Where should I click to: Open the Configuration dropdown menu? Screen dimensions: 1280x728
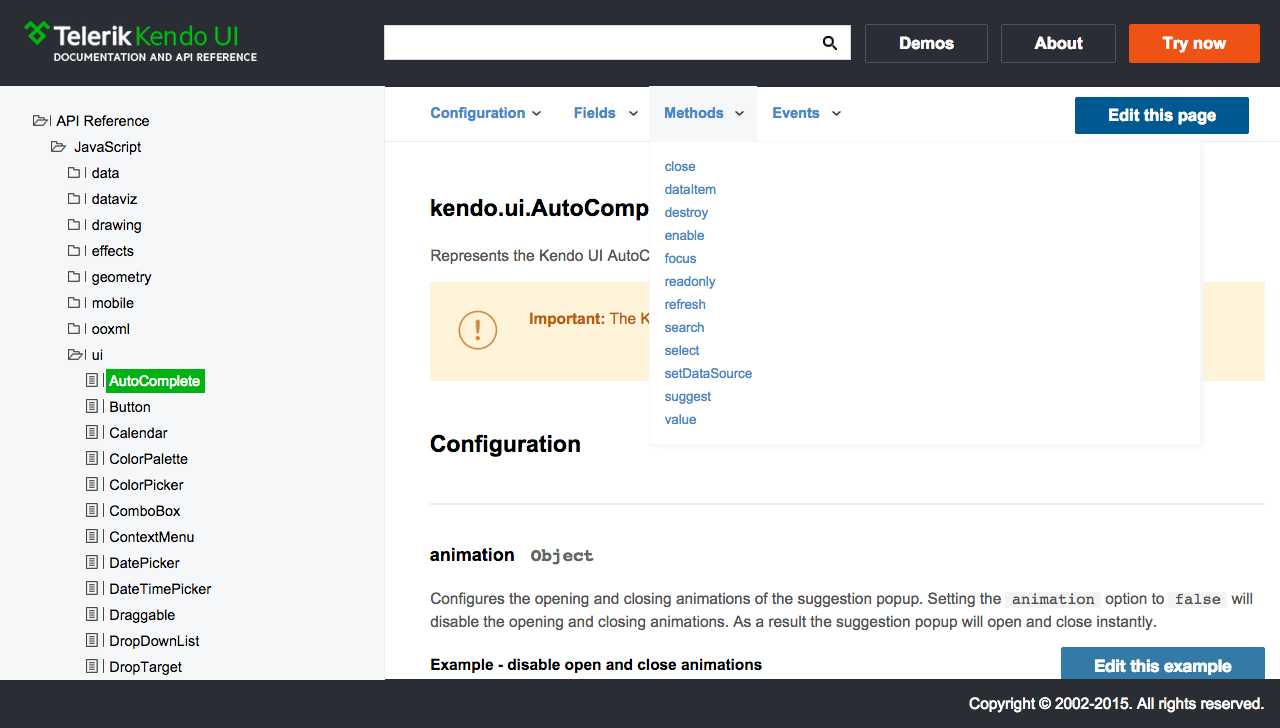[x=486, y=113]
